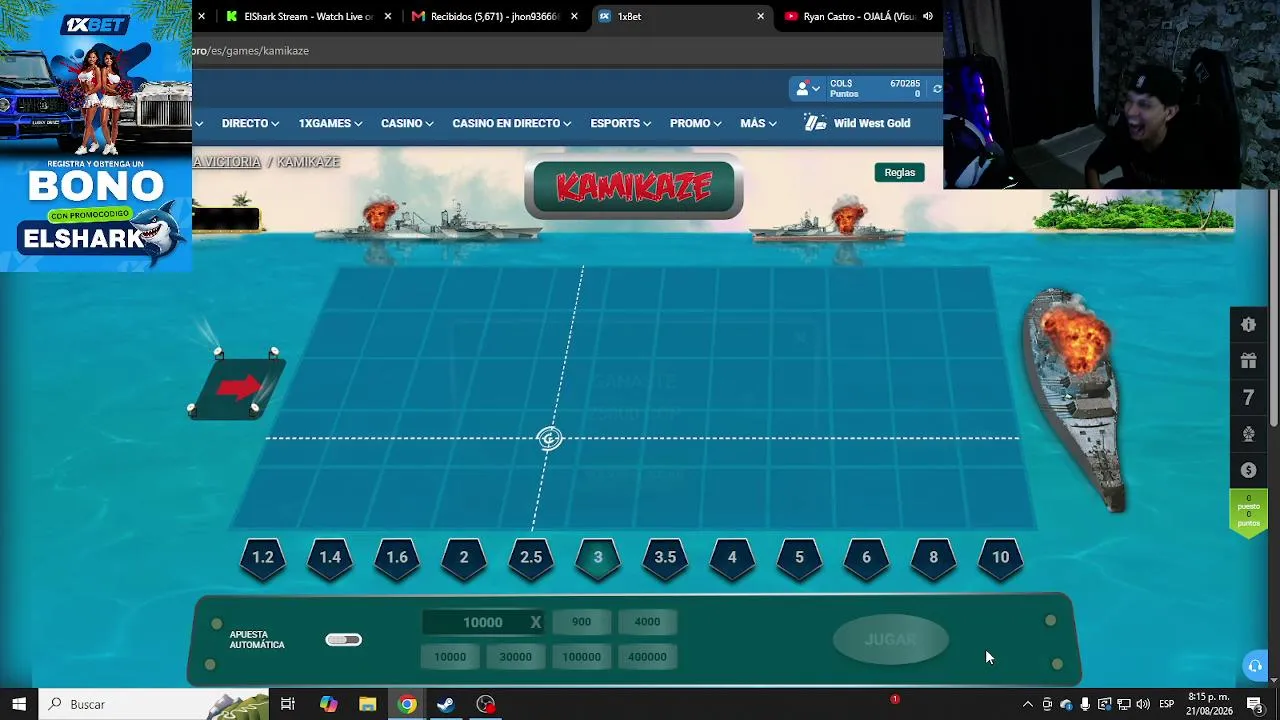This screenshot has width=1280, height=720.
Task: Expand the MÁS dropdown menu
Action: 759,123
